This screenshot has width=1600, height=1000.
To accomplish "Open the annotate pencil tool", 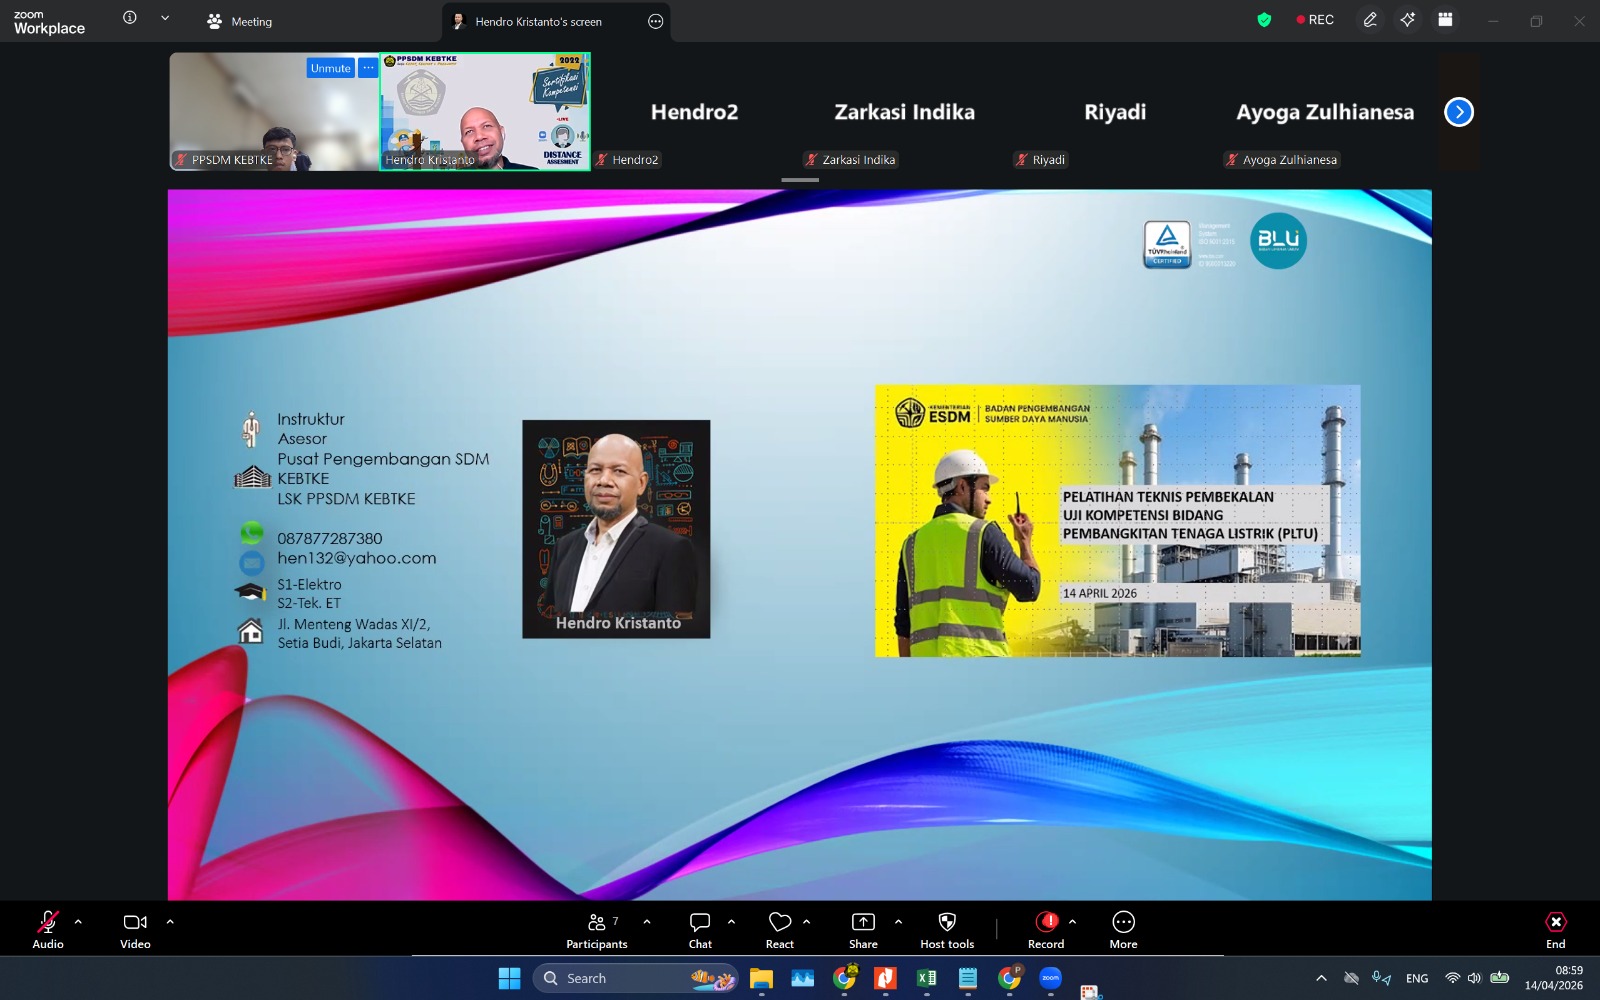I will (1370, 20).
